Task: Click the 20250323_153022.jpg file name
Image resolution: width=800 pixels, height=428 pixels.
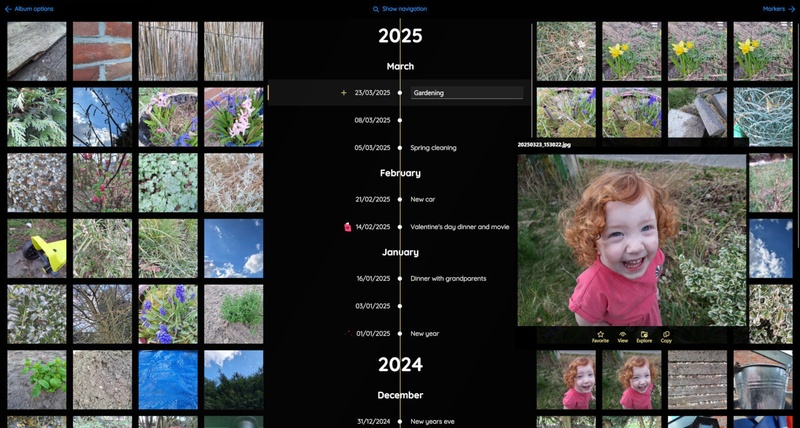Action: pos(544,145)
